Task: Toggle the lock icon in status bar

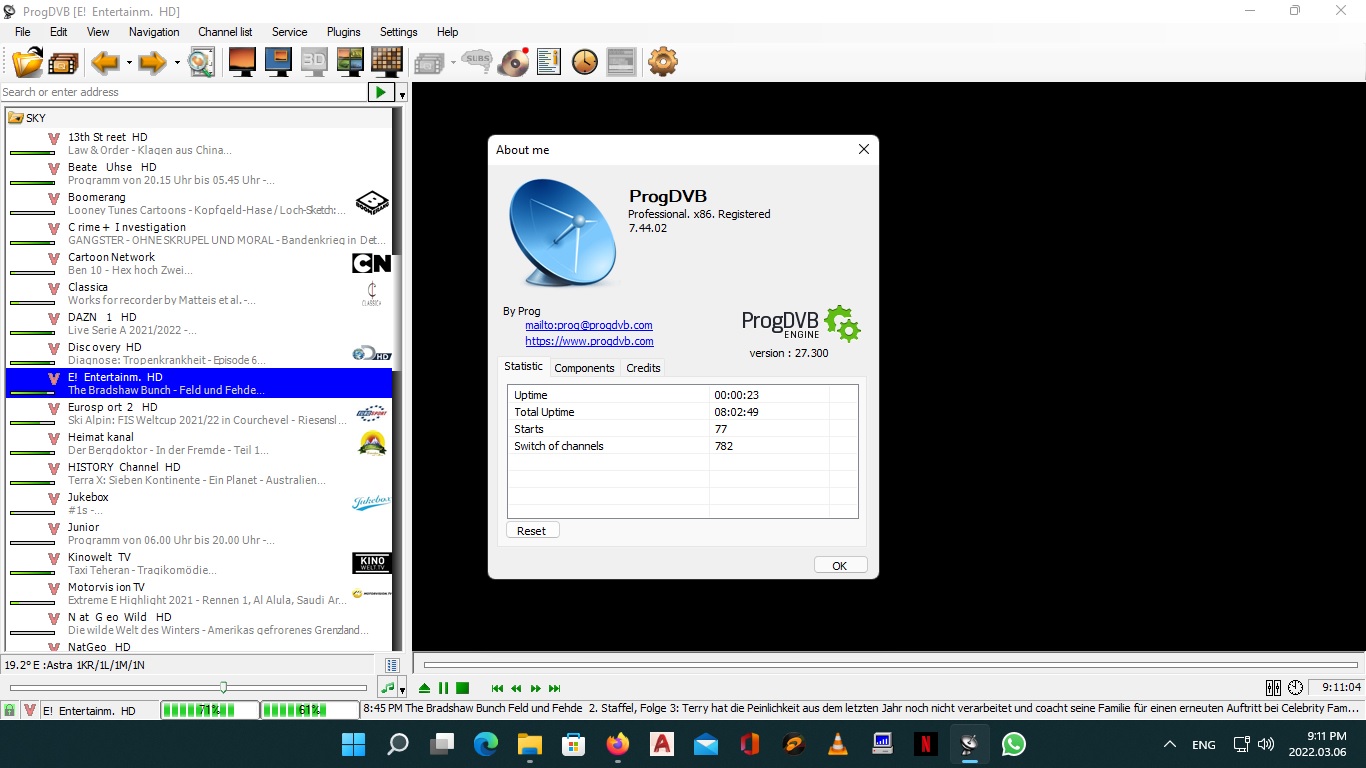Action: pos(9,711)
